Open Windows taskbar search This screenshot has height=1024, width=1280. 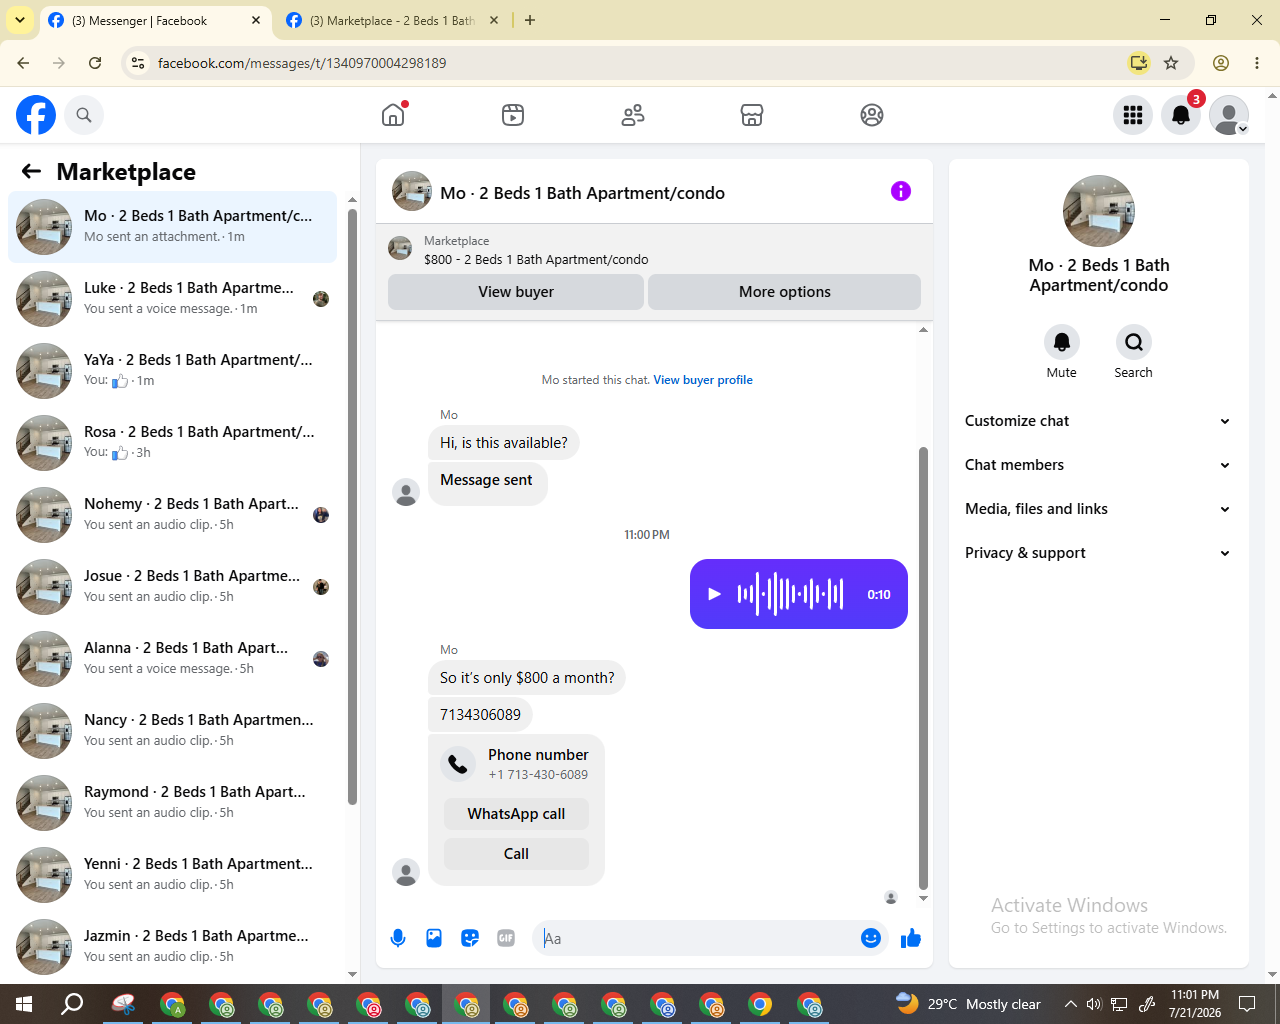[72, 1004]
